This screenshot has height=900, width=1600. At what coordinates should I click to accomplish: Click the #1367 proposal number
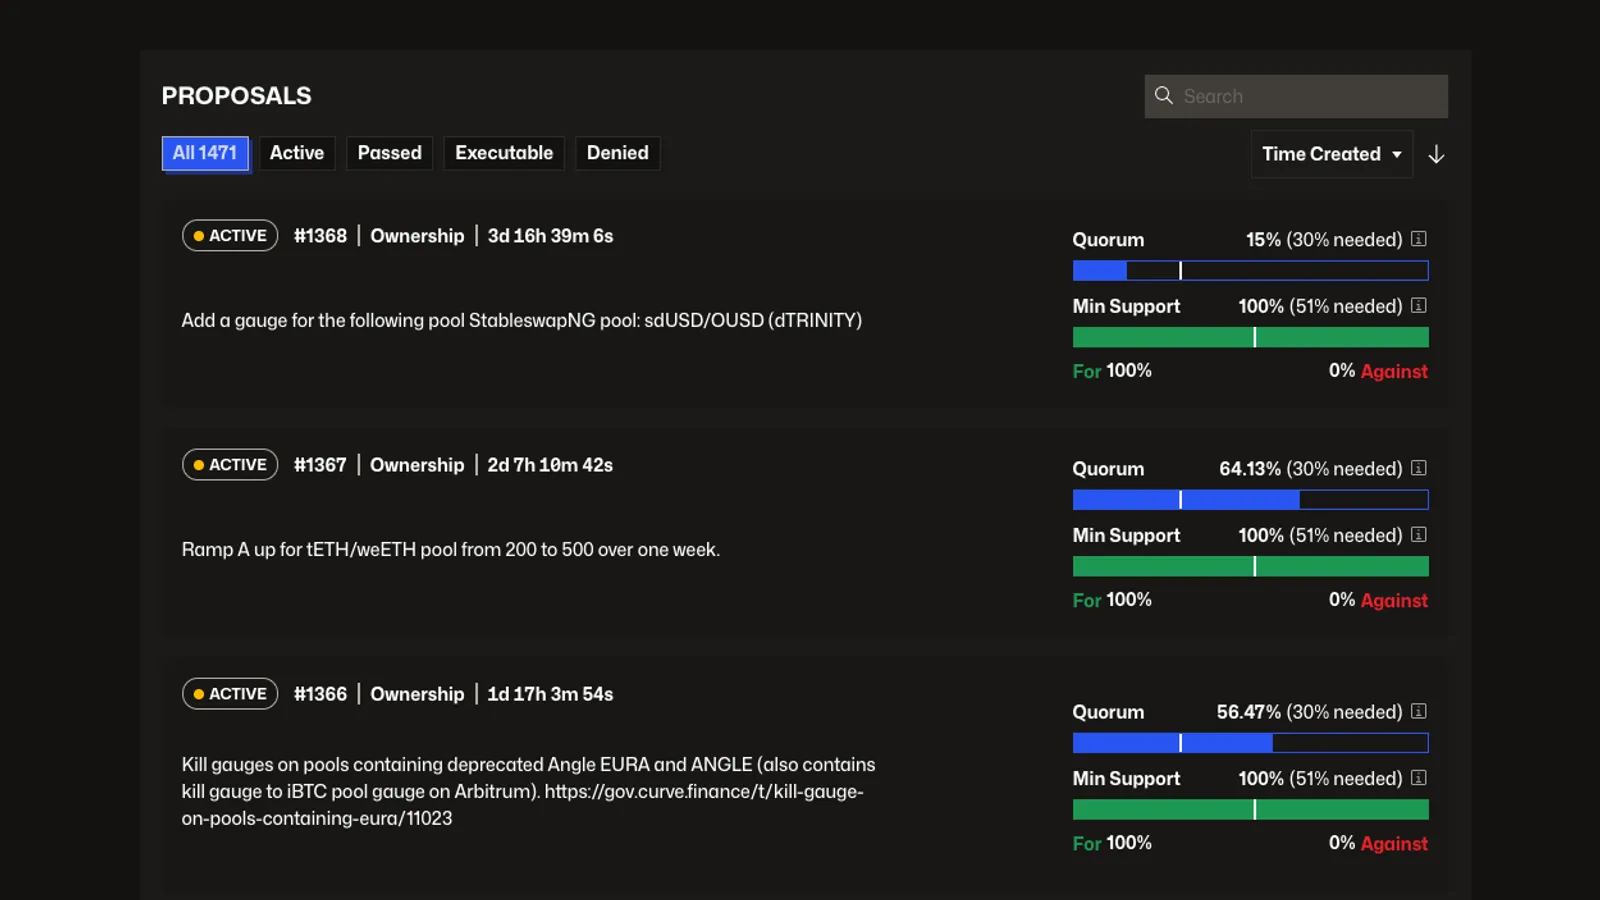pos(320,465)
